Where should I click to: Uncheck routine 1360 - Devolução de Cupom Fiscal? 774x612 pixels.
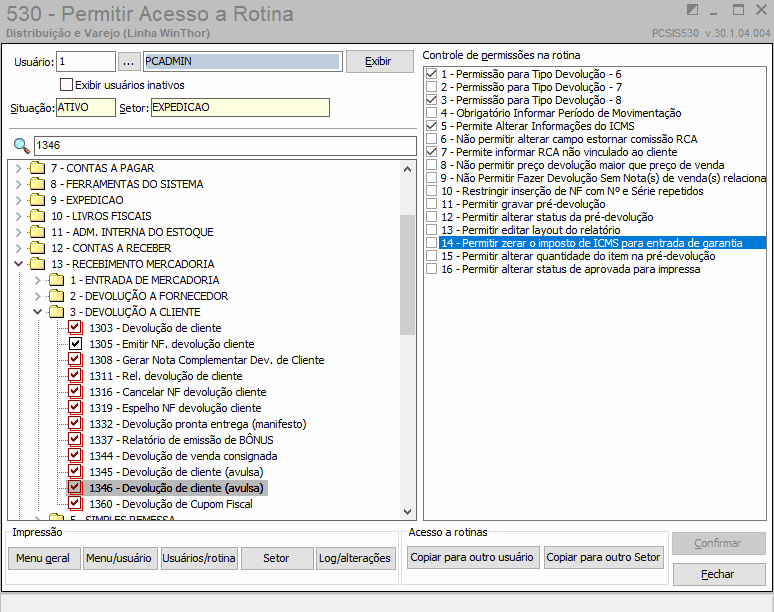[75, 504]
